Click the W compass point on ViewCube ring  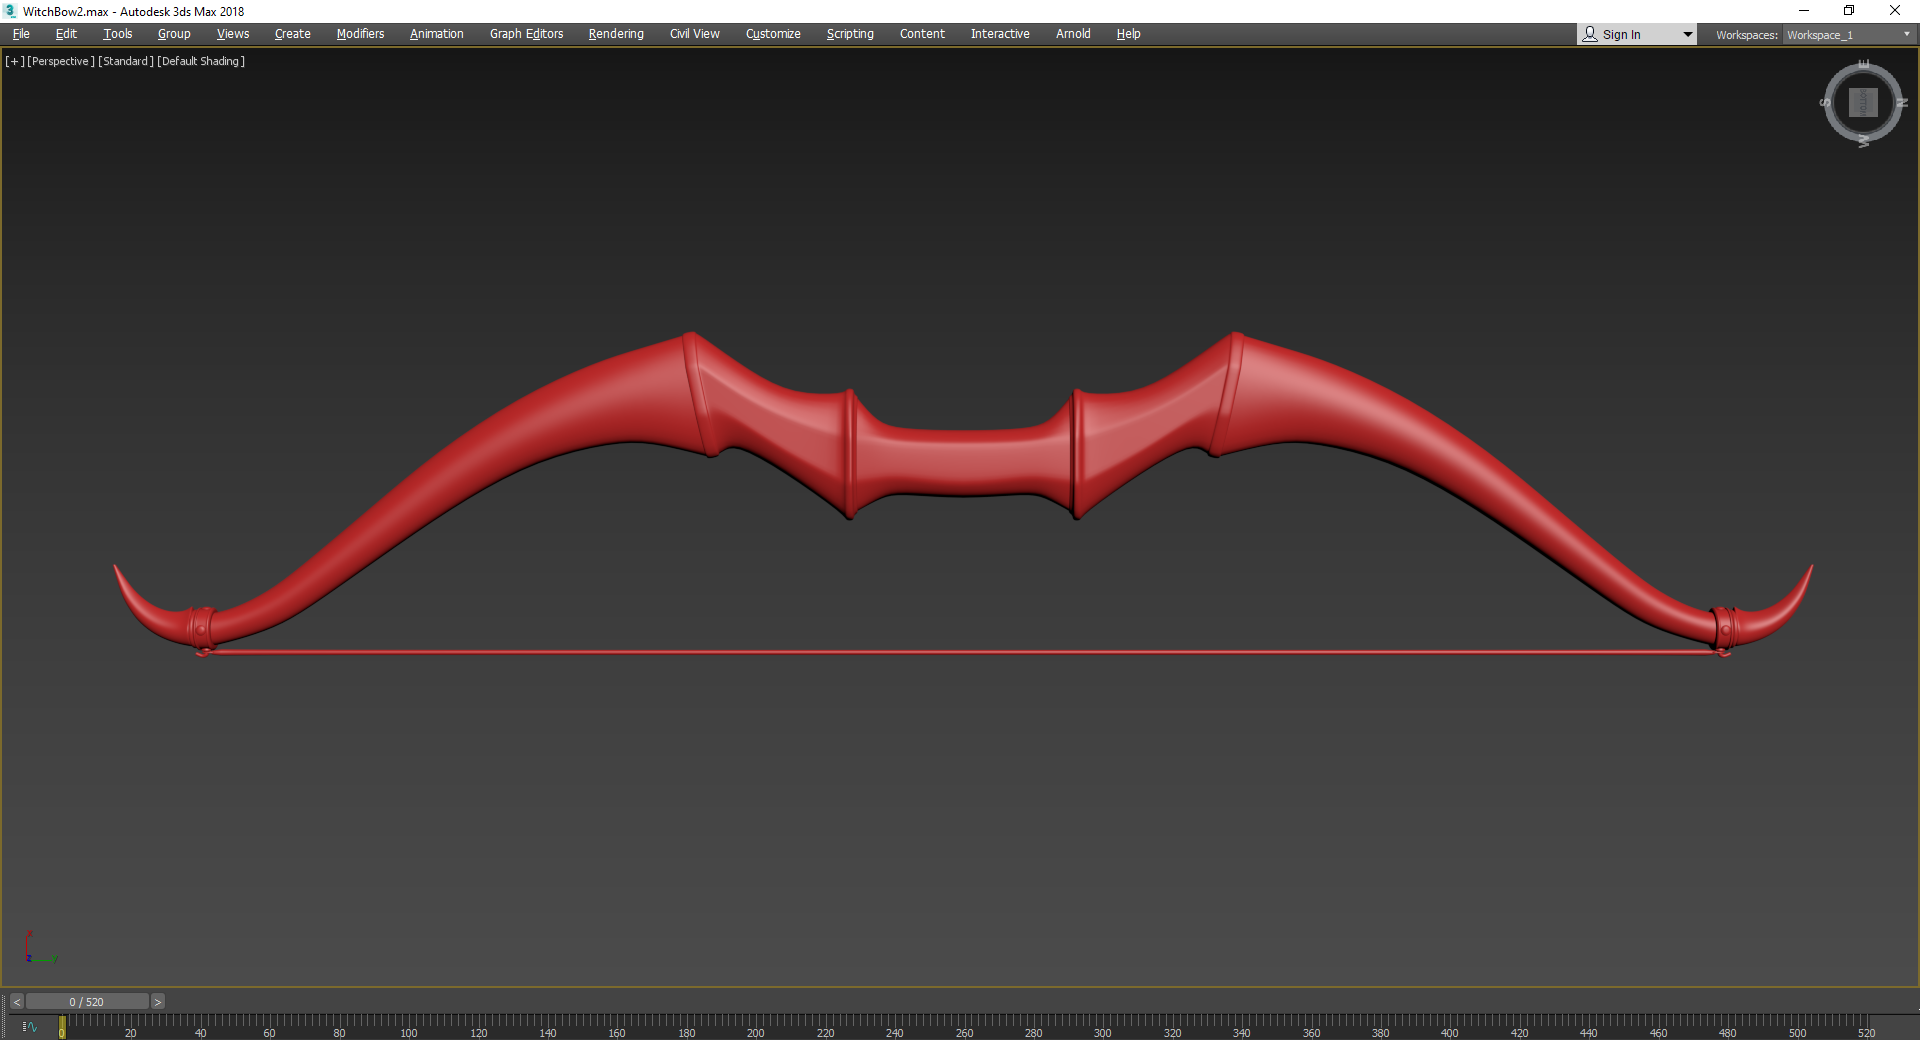1864,141
